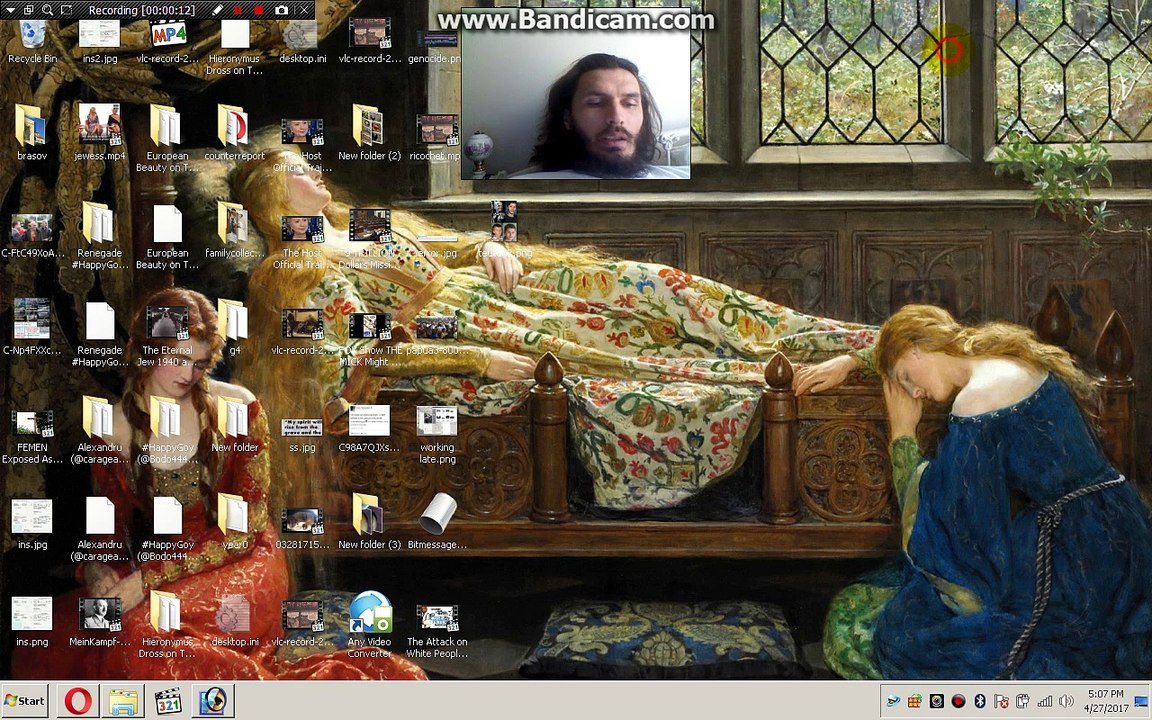Viewport: 1152px width, 720px height.
Task: Select the brasov folder
Action: pos(32,132)
